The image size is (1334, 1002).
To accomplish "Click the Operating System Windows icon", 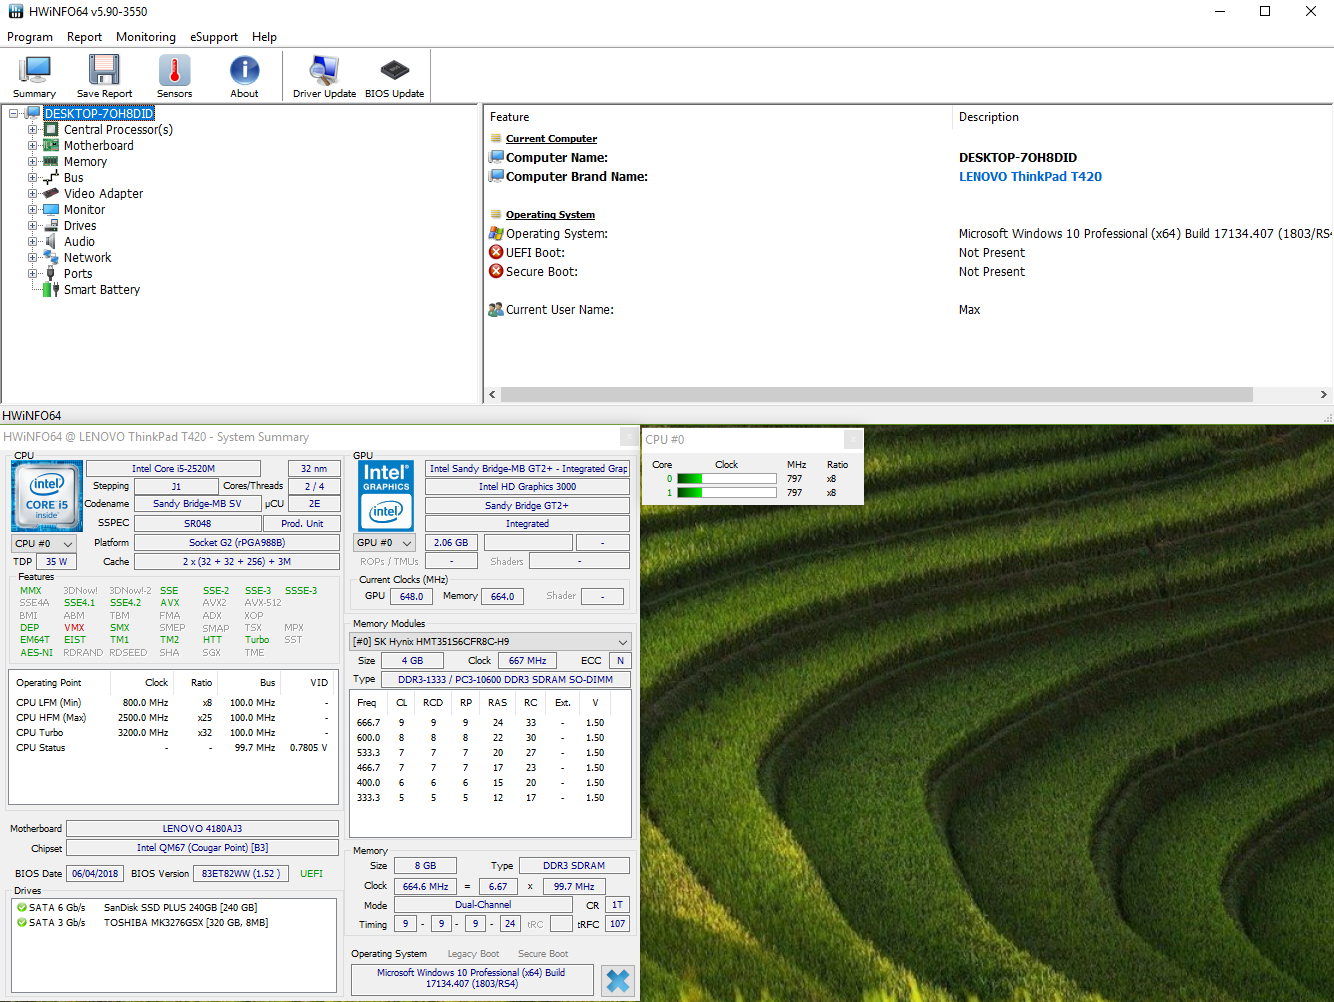I will (496, 234).
